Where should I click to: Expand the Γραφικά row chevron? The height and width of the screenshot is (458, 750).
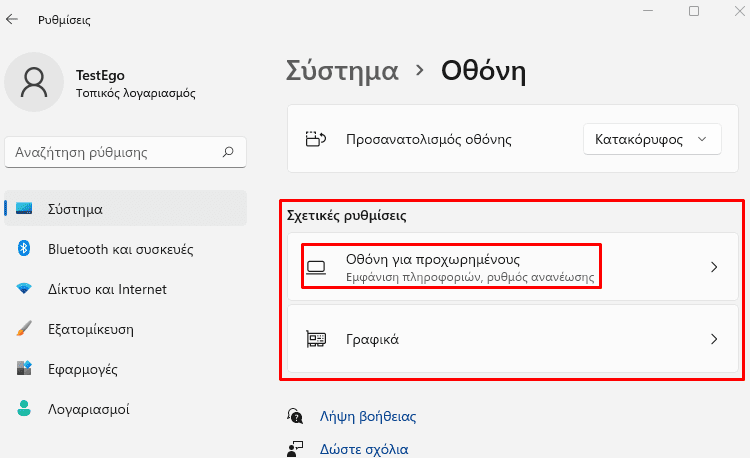coord(713,339)
